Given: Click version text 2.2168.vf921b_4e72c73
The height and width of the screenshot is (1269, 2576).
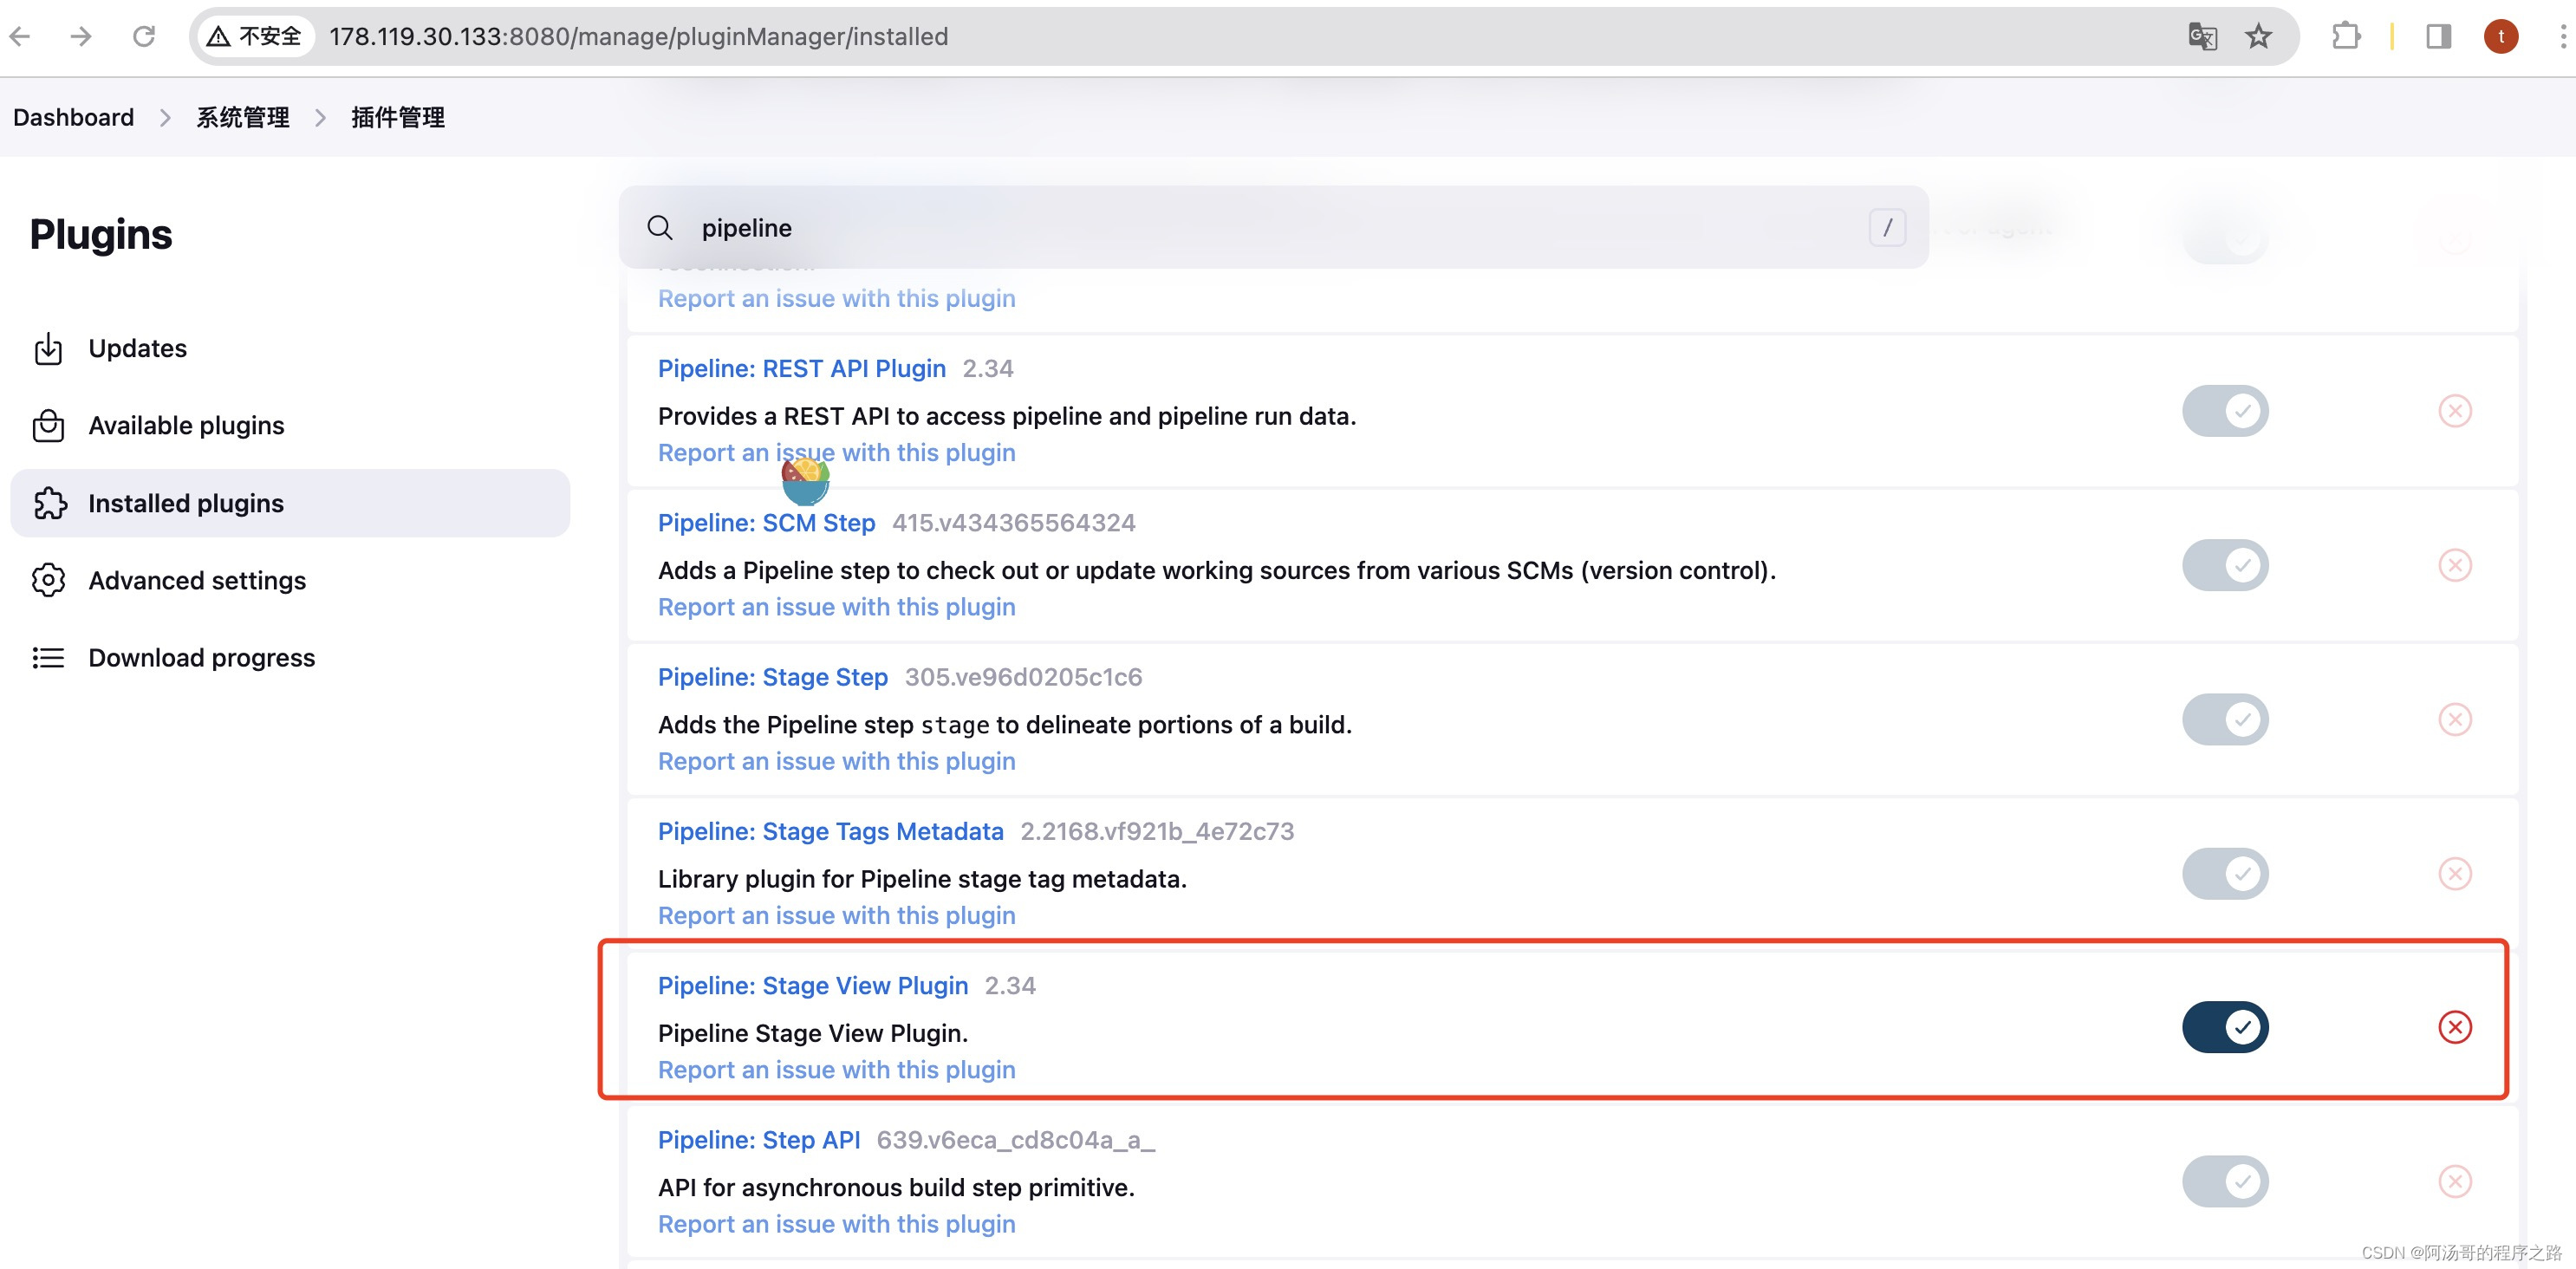Looking at the screenshot, I should (1157, 831).
